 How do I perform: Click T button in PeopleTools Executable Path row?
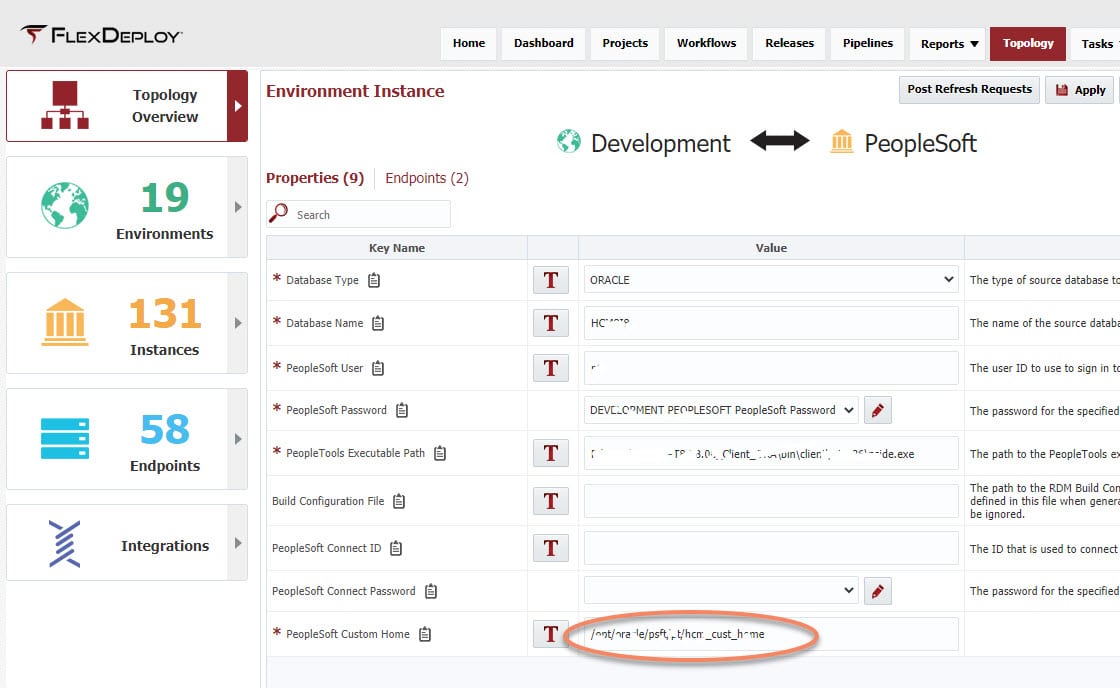point(551,453)
